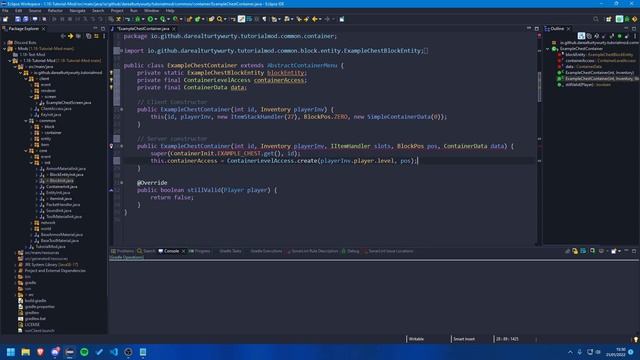Expand the folded import statements
Screen dimensions: 640x360
click(122, 51)
